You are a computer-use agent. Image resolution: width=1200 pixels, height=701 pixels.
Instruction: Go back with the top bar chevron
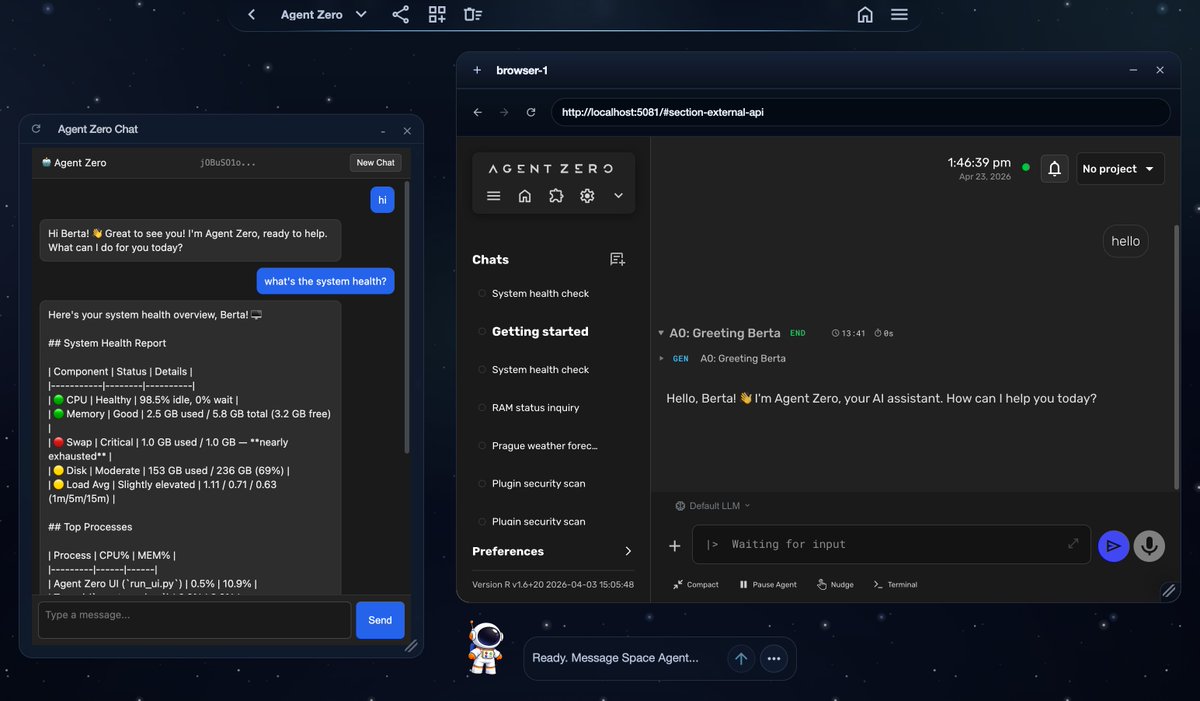pyautogui.click(x=252, y=15)
